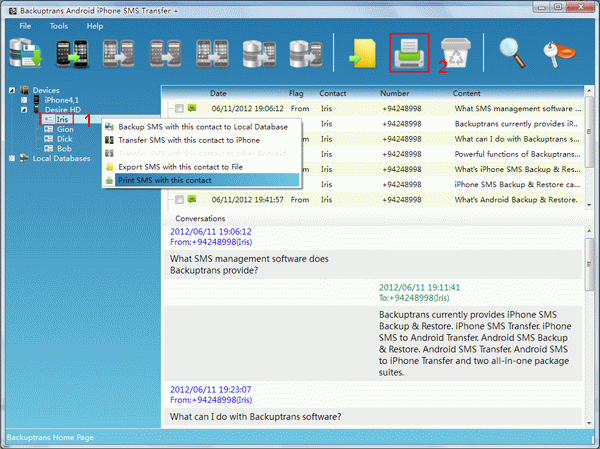The height and width of the screenshot is (449, 600).
Task: Click the magnifying glass Search icon
Action: pos(512,53)
